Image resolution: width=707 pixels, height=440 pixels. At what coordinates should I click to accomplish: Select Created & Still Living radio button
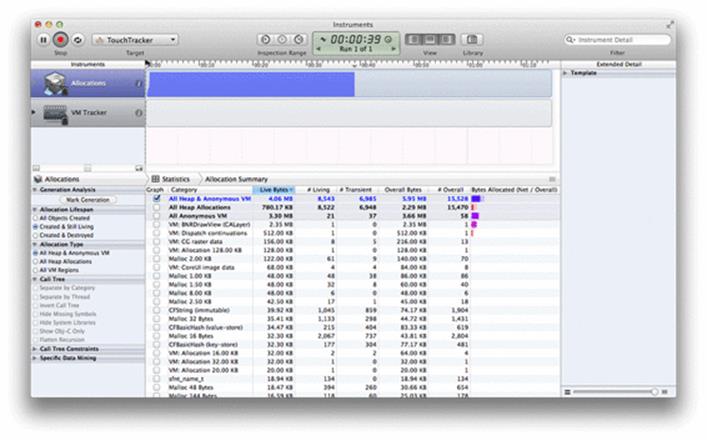click(x=35, y=227)
